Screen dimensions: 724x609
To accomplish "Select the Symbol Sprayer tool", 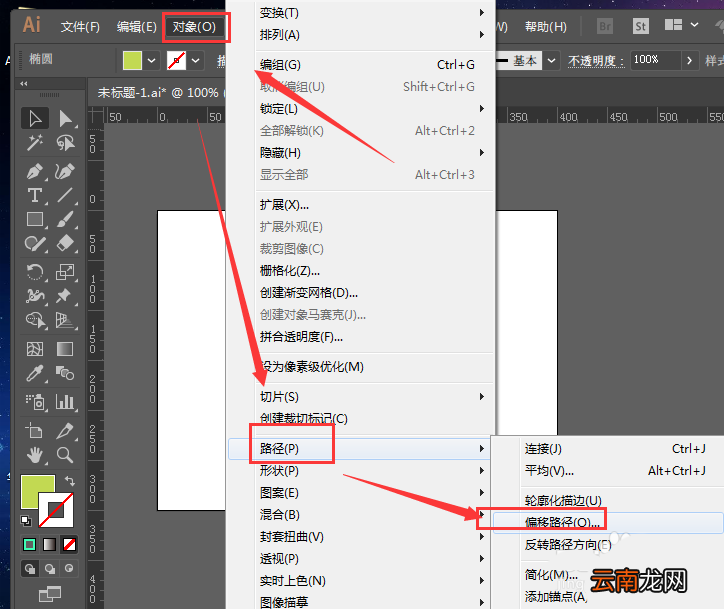I will coord(35,402).
